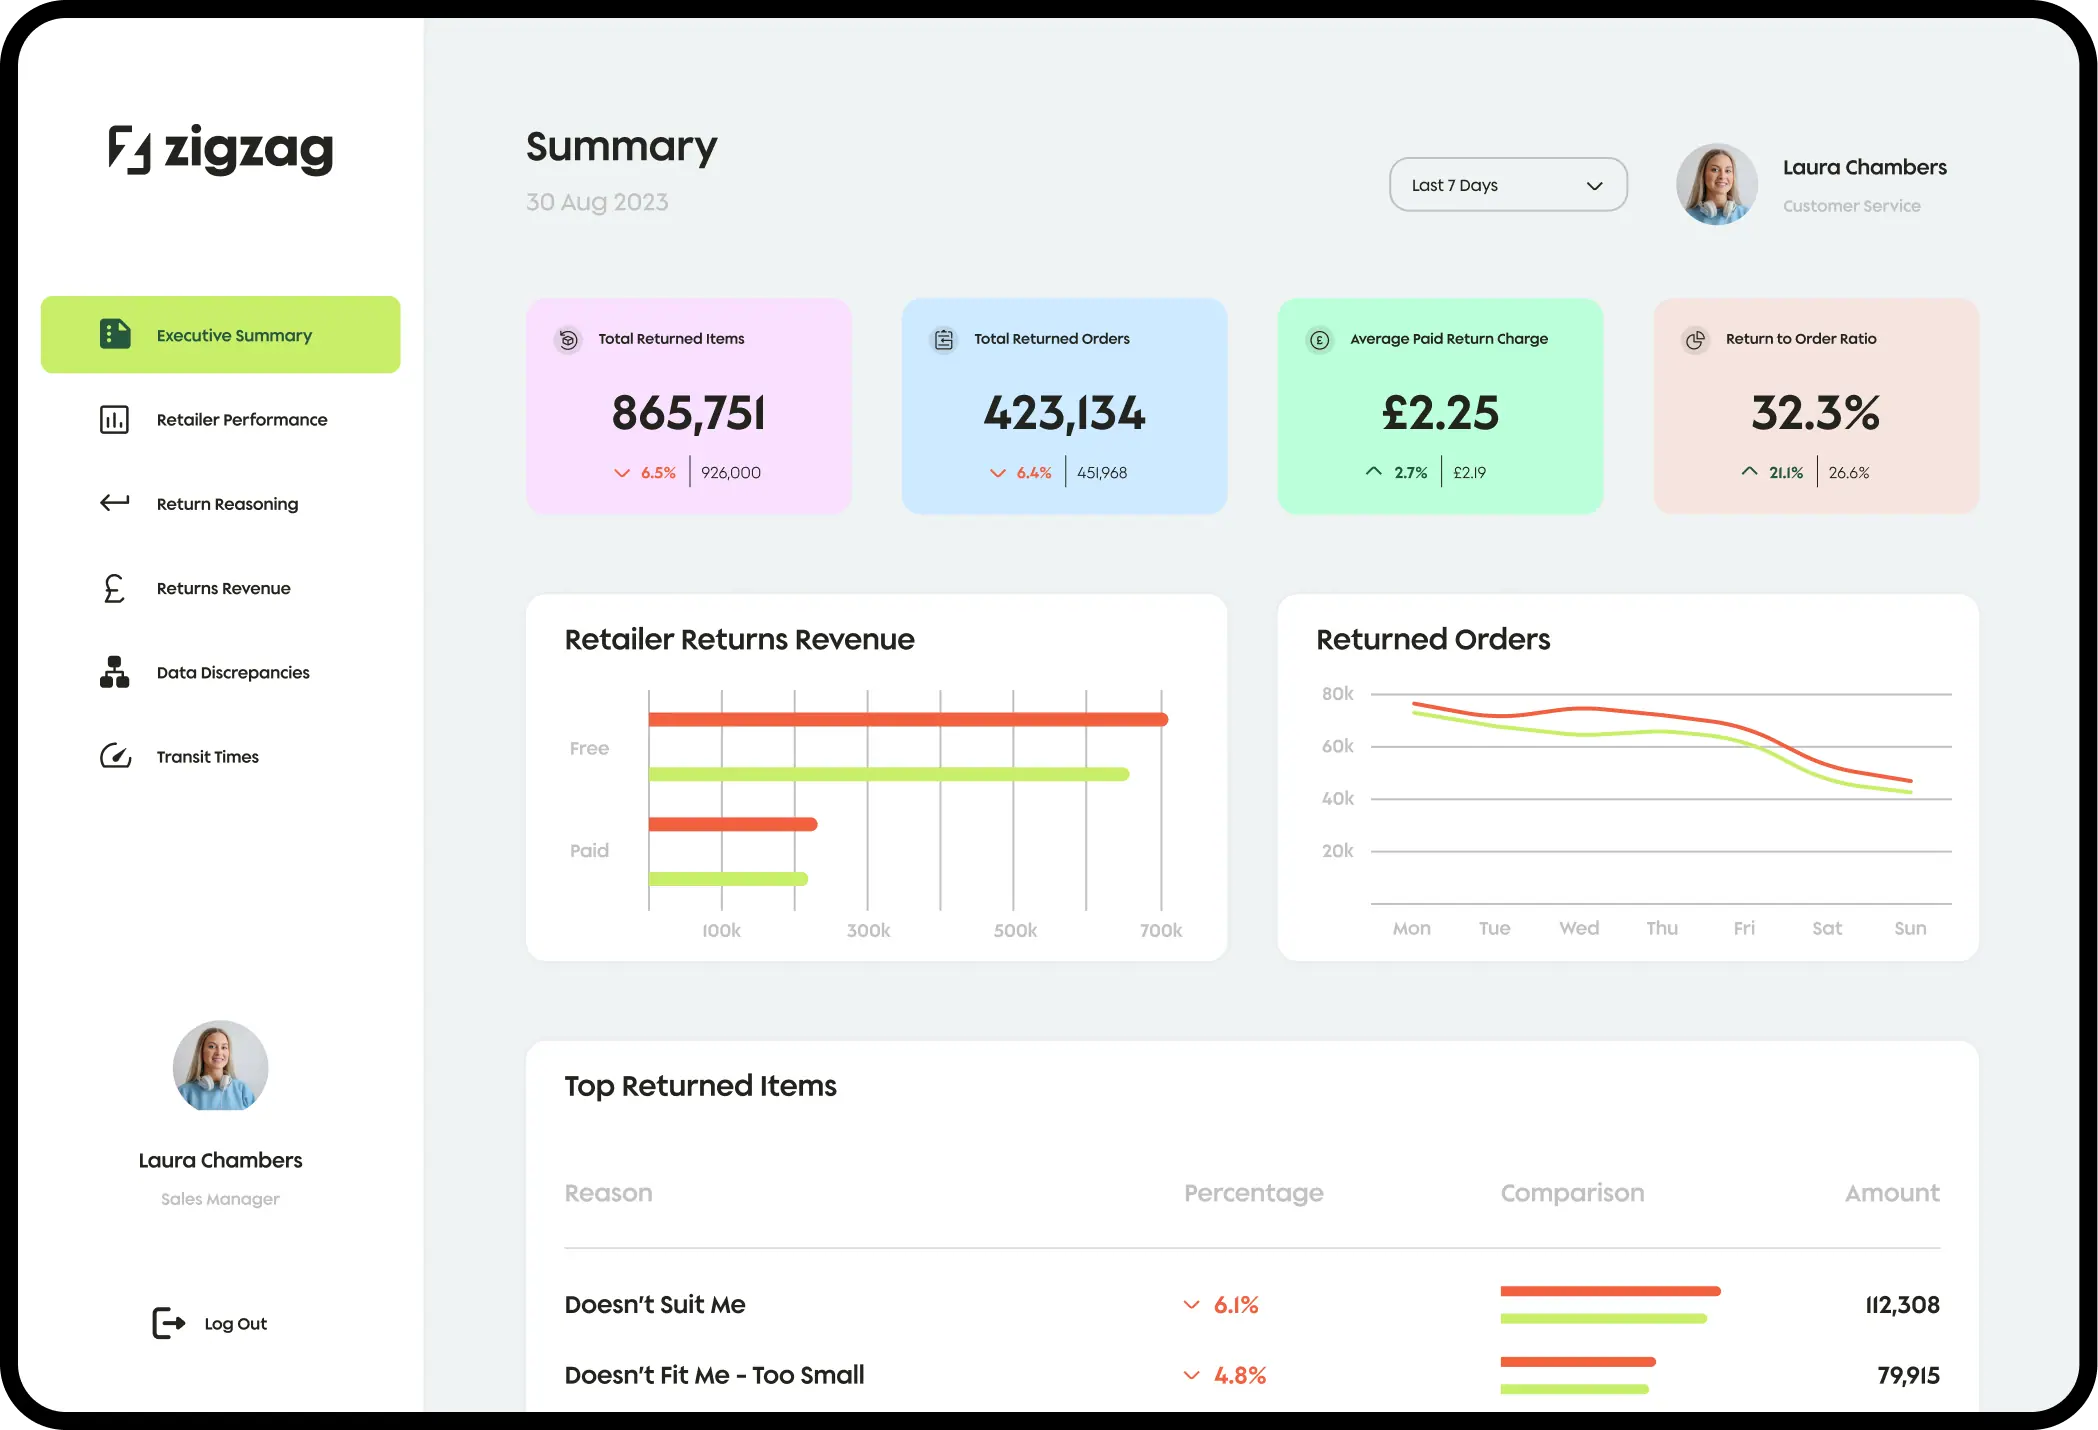This screenshot has width=2098, height=1430.
Task: Select the Executive Summary icon in sidebar
Action: (113, 335)
